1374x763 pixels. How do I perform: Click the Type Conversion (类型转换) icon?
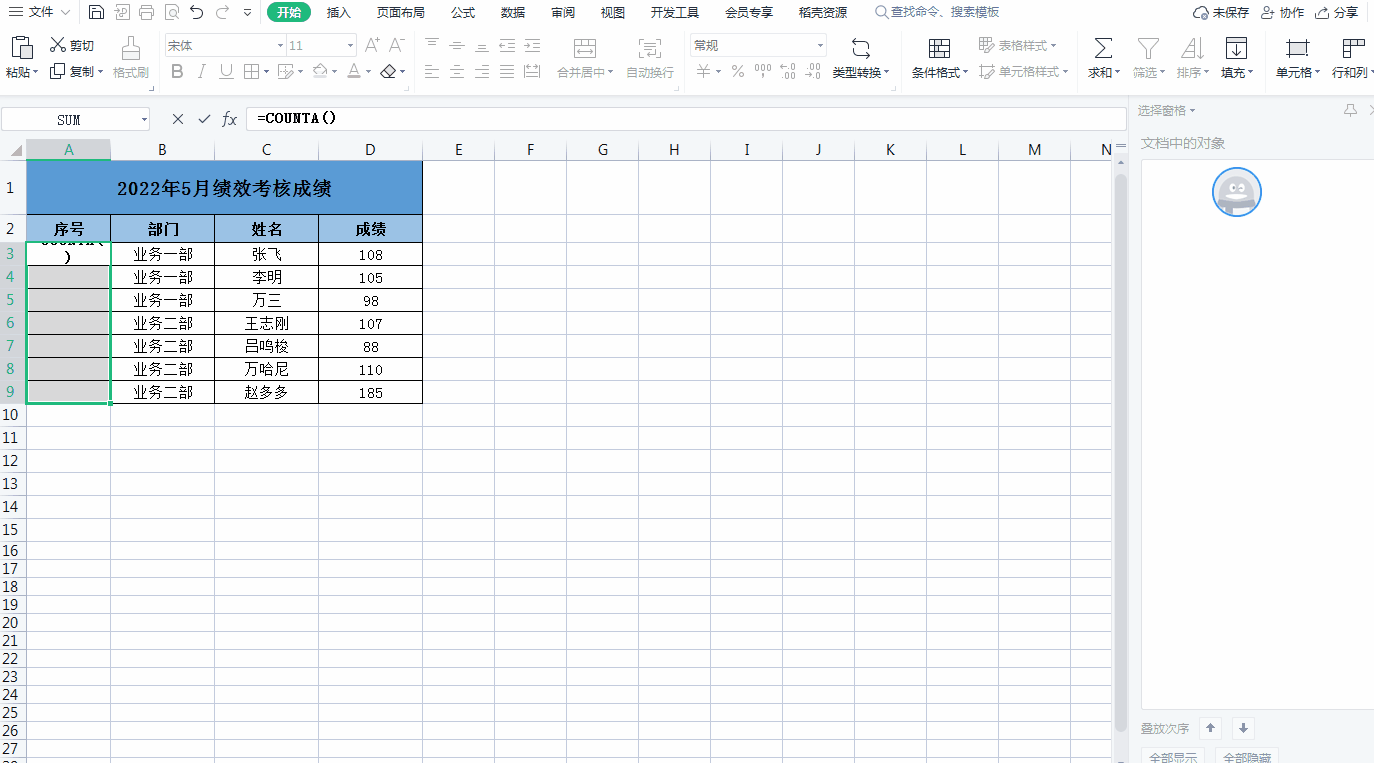pos(860,48)
